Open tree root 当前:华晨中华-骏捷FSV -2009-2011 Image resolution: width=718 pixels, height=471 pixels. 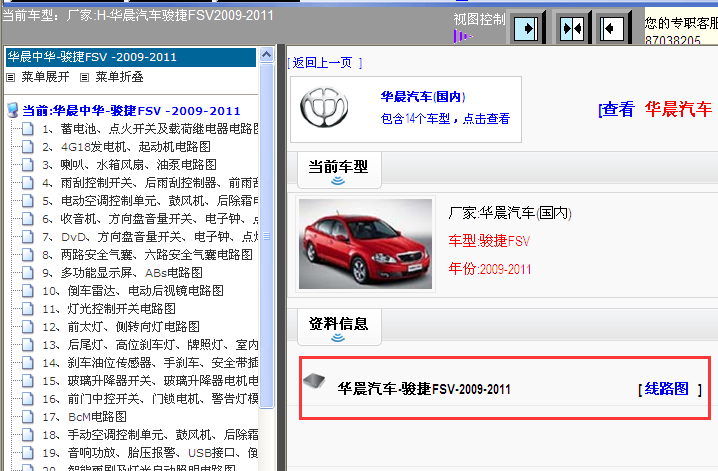(x=131, y=111)
